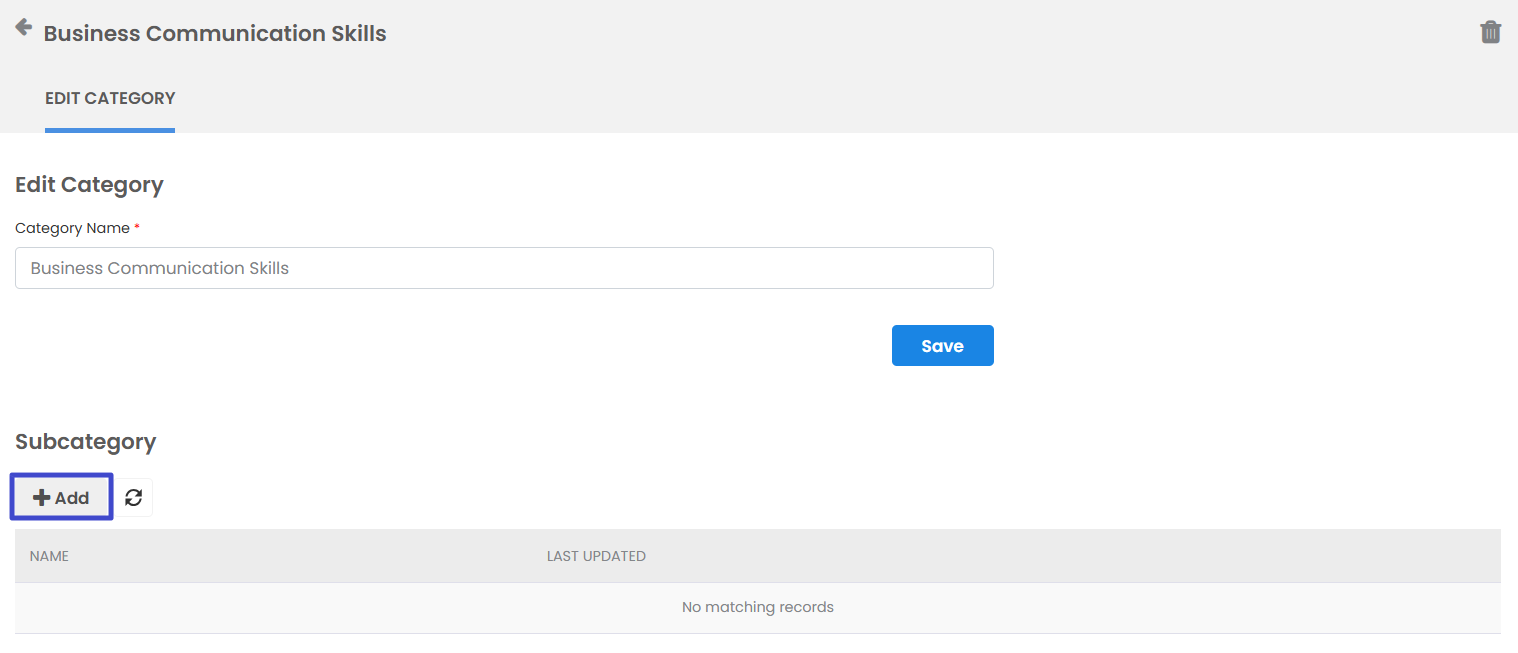This screenshot has width=1518, height=653.
Task: Click the Subcategory section heading
Action: point(86,442)
